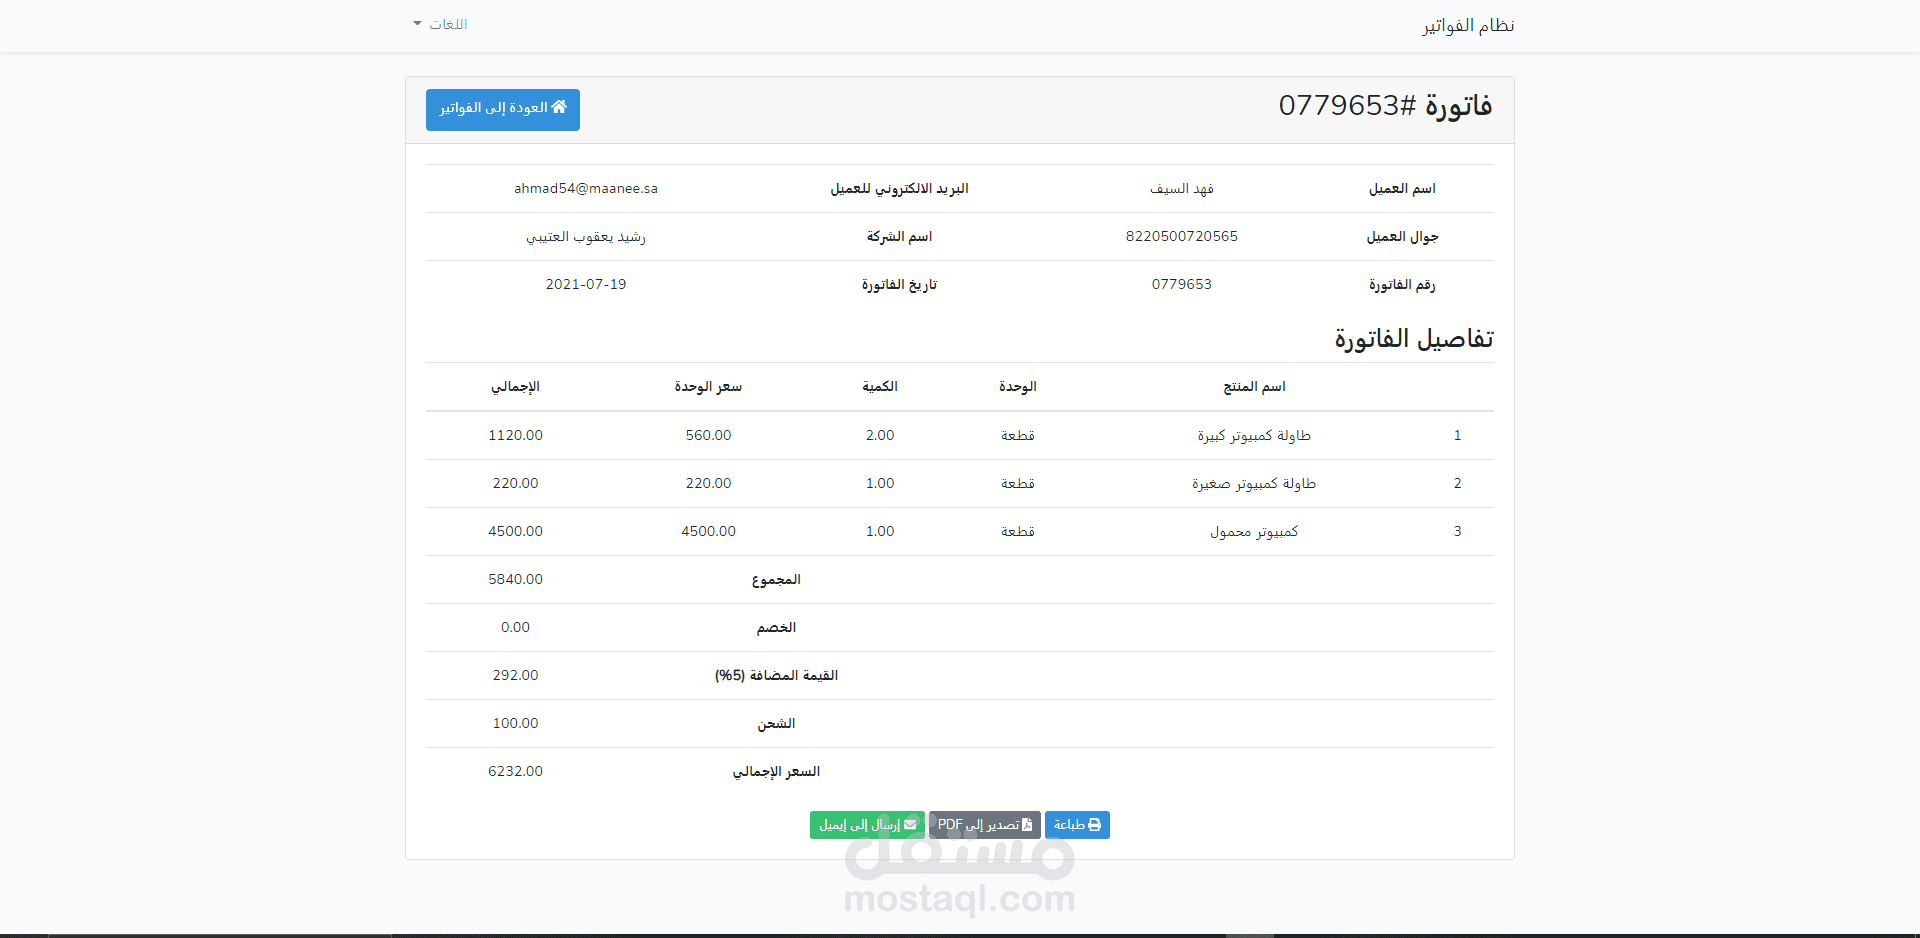Image resolution: width=1920 pixels, height=938 pixels.
Task: Click the الكمية column header
Action: (880, 387)
